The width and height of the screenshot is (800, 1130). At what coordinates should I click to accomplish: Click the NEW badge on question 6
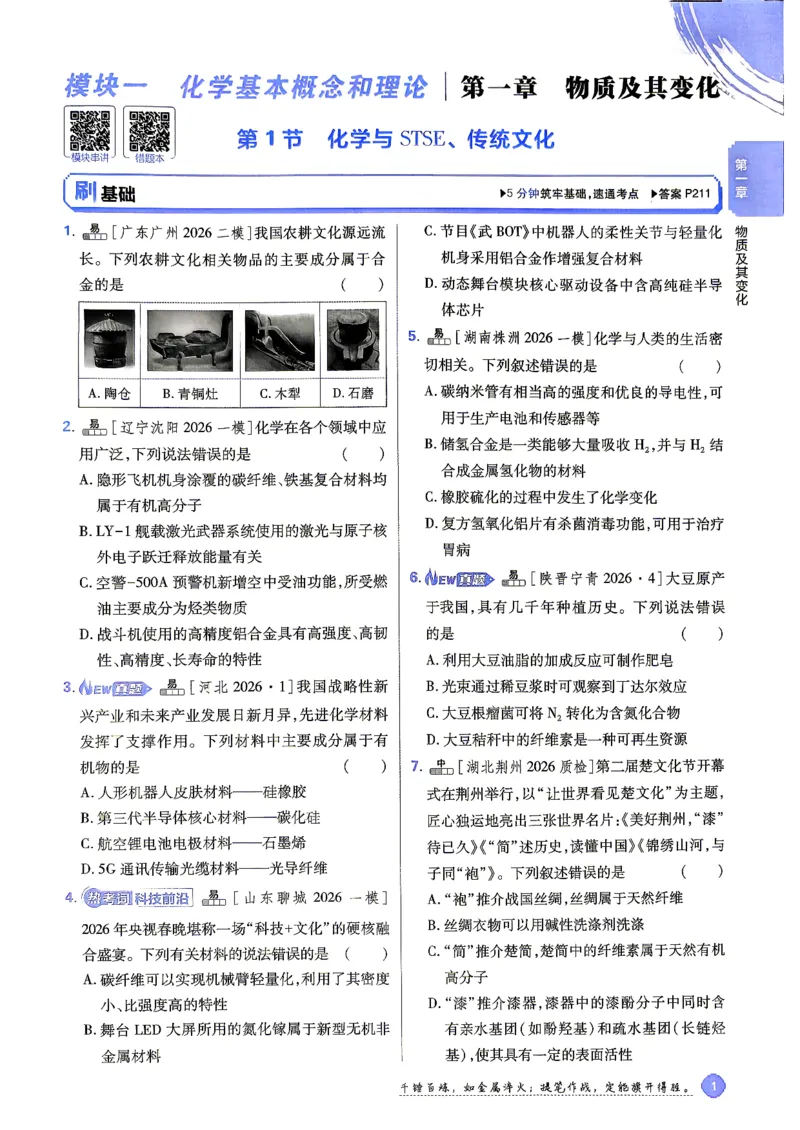click(459, 579)
